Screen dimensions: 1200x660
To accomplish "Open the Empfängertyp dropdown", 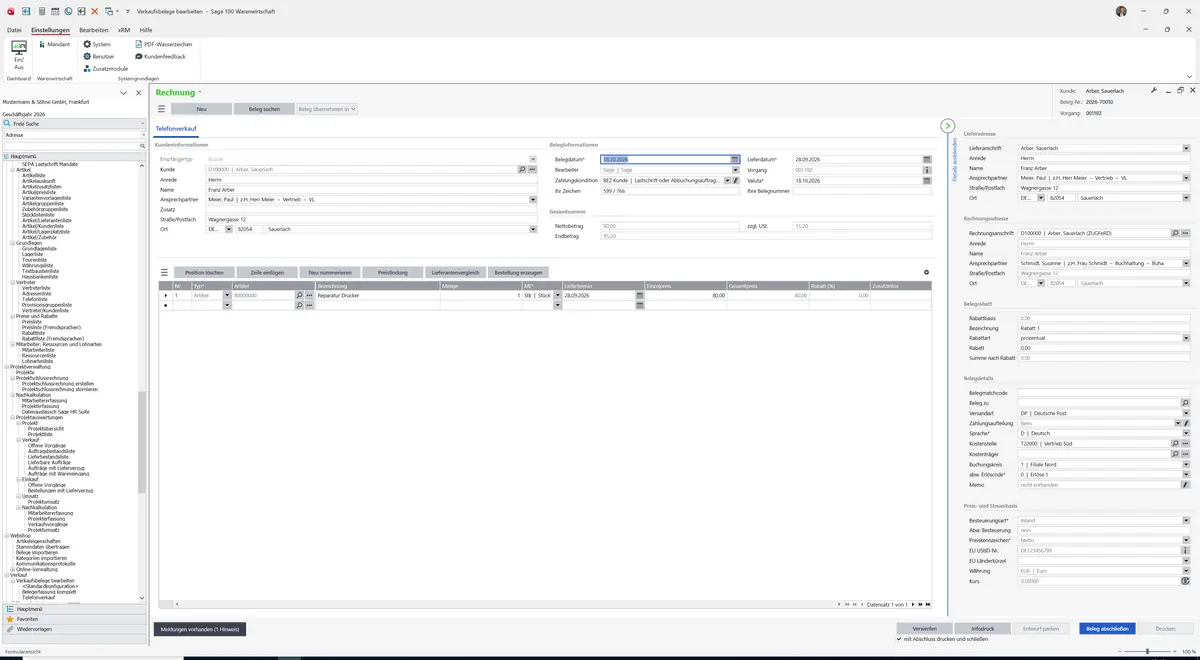I will (533, 159).
